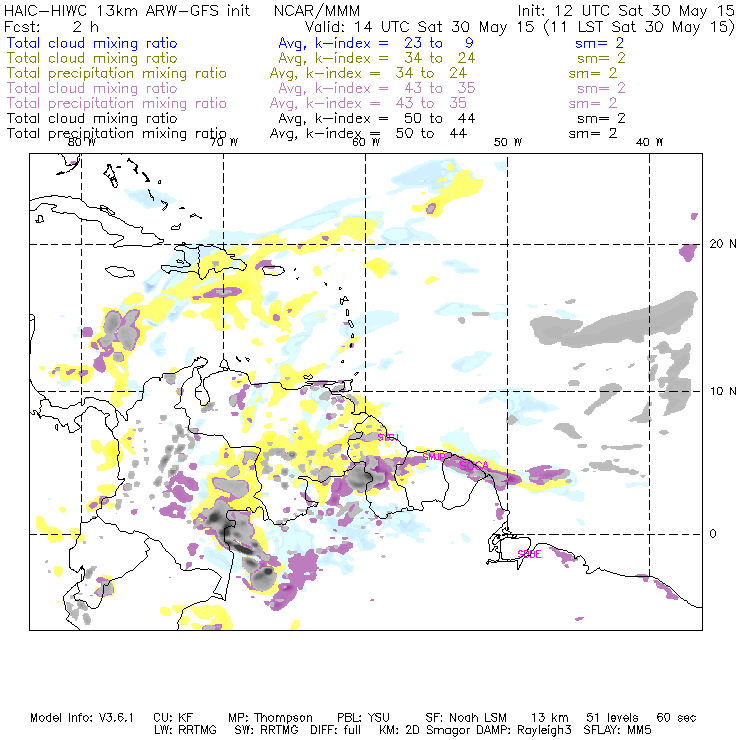
Task: Click the "MP: Thompson" model setting
Action: pyautogui.click(x=270, y=718)
